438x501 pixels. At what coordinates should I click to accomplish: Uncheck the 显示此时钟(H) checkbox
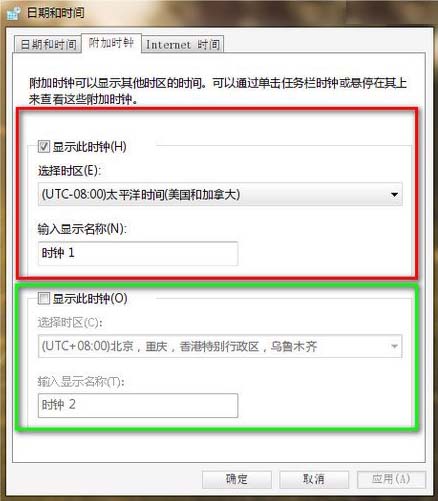pos(44,147)
